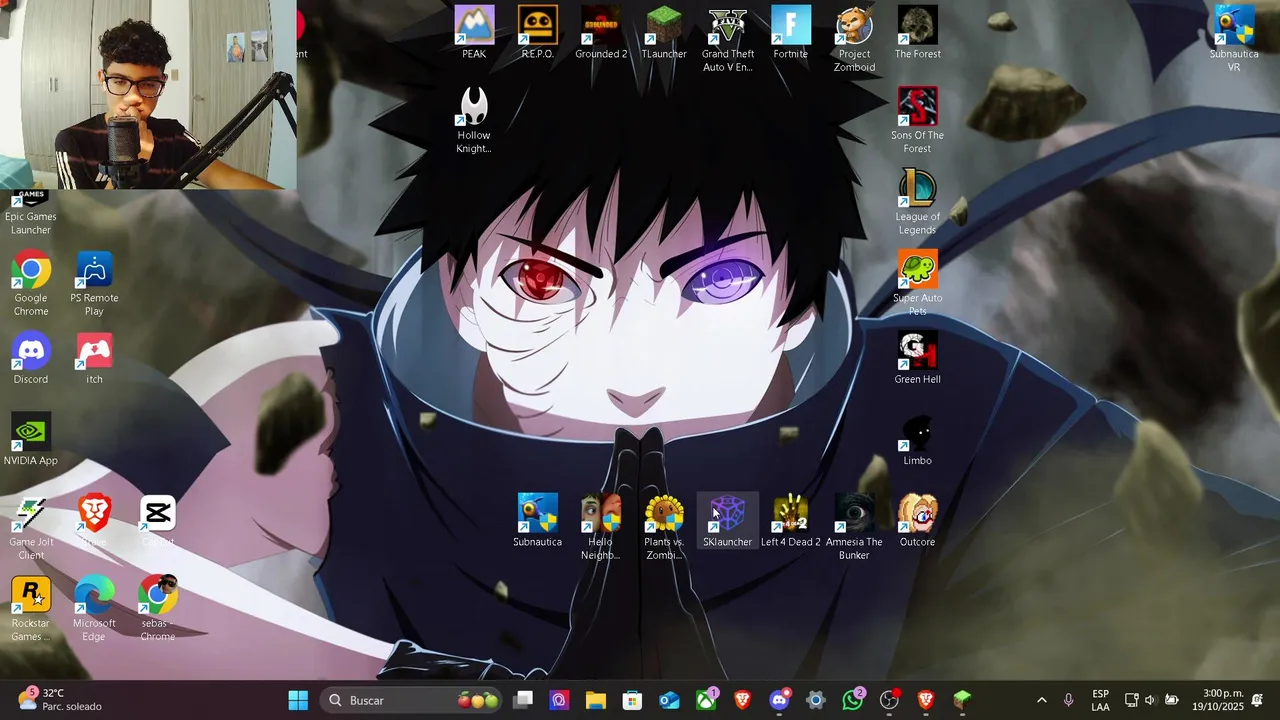Open the Windows Start menu

(x=298, y=700)
